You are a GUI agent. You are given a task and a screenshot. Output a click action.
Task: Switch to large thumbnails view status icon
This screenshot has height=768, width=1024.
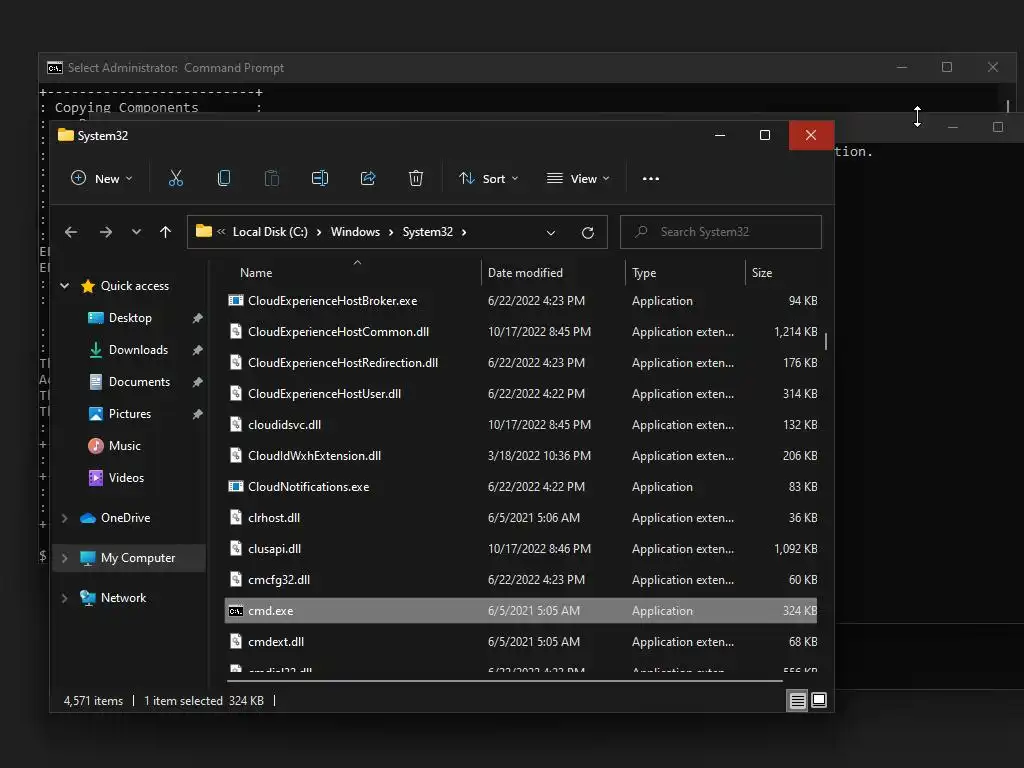tap(819, 701)
